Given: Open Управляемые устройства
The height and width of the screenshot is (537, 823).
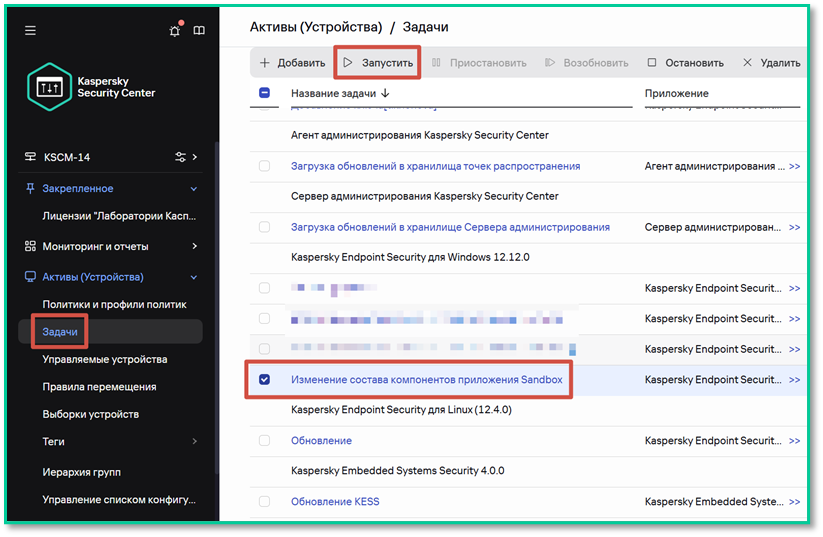Looking at the screenshot, I should 105,359.
